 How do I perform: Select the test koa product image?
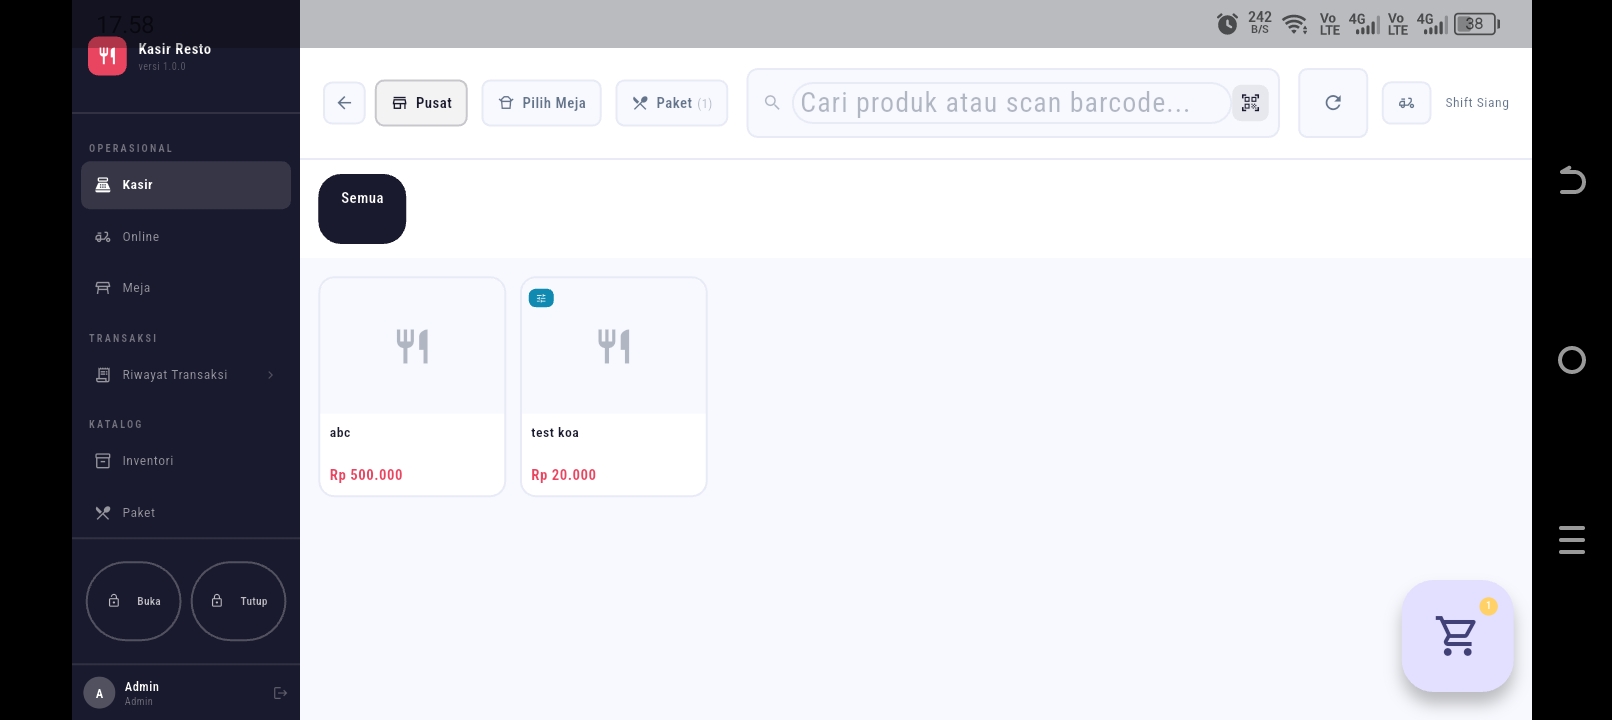614,346
